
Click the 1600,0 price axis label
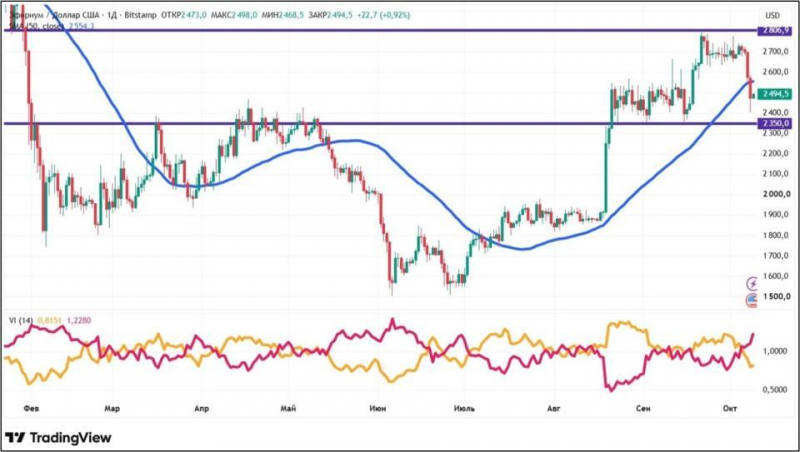coord(776,276)
